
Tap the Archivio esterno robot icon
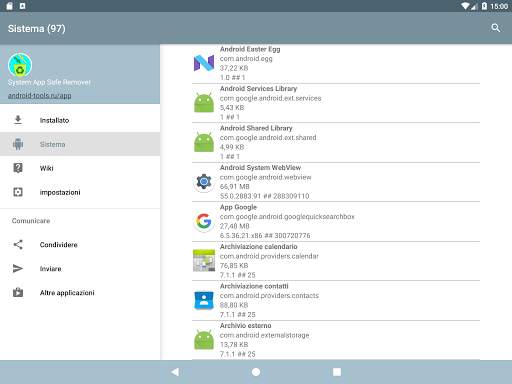click(x=204, y=339)
